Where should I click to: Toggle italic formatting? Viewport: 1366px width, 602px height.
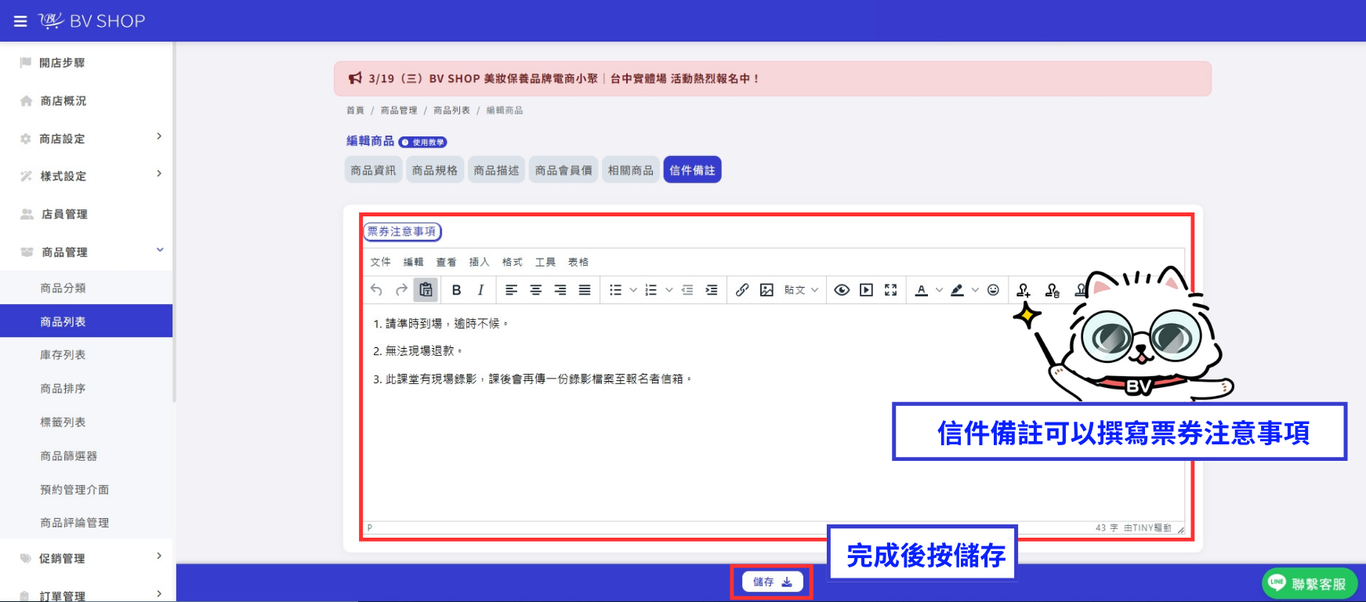(x=481, y=290)
